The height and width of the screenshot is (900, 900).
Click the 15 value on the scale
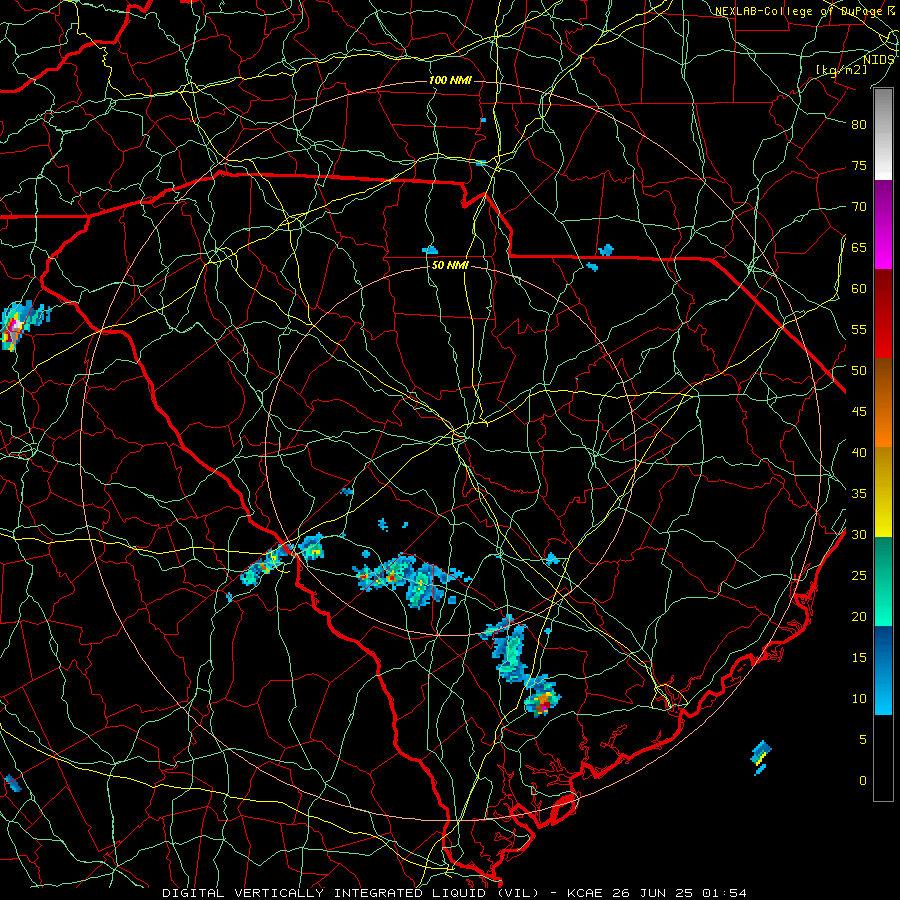(859, 658)
